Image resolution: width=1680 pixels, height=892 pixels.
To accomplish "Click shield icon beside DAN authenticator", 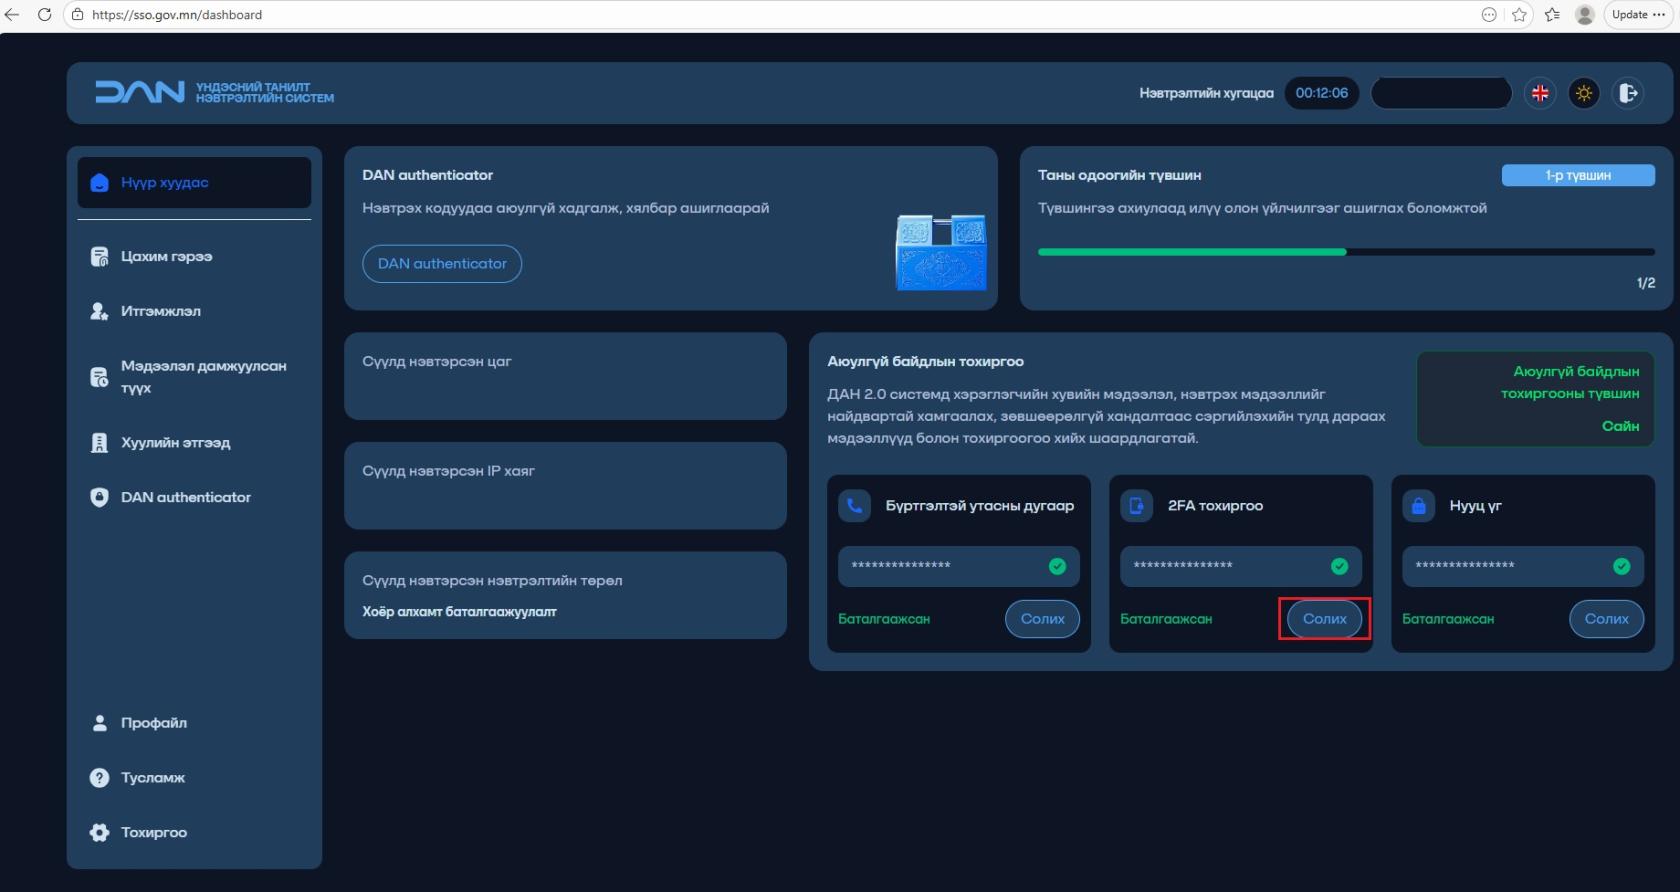I will [99, 497].
